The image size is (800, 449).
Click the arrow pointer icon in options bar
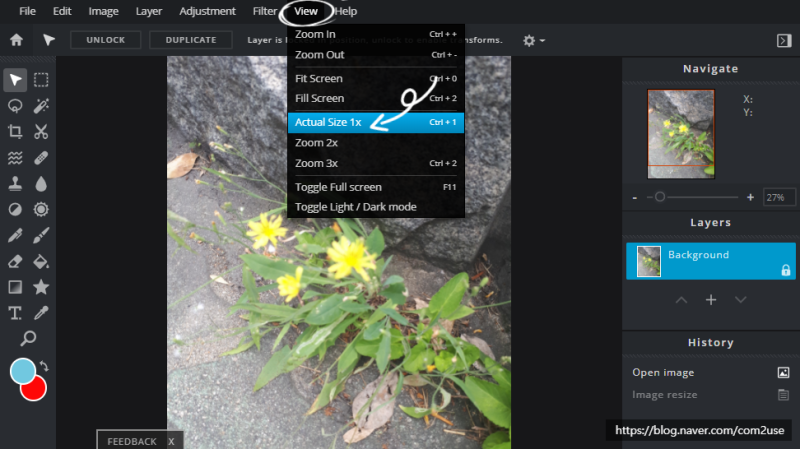48,40
